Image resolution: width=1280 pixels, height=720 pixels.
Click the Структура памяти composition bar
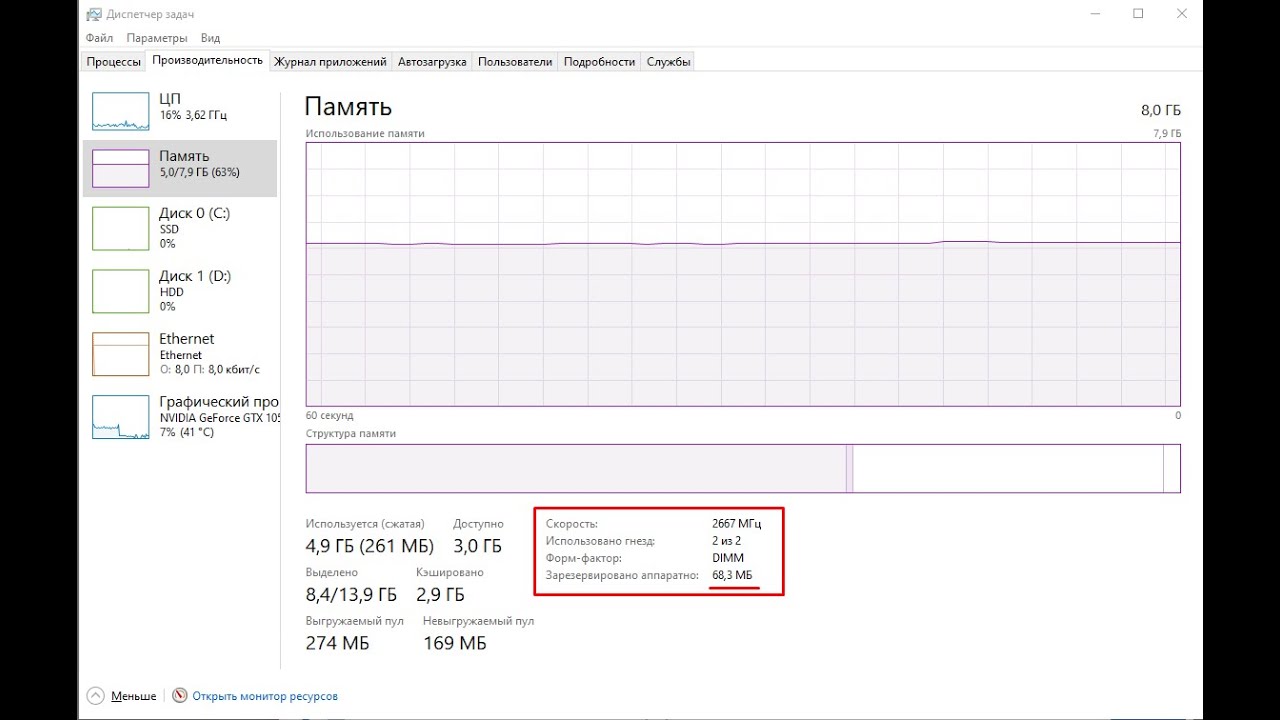tap(742, 468)
